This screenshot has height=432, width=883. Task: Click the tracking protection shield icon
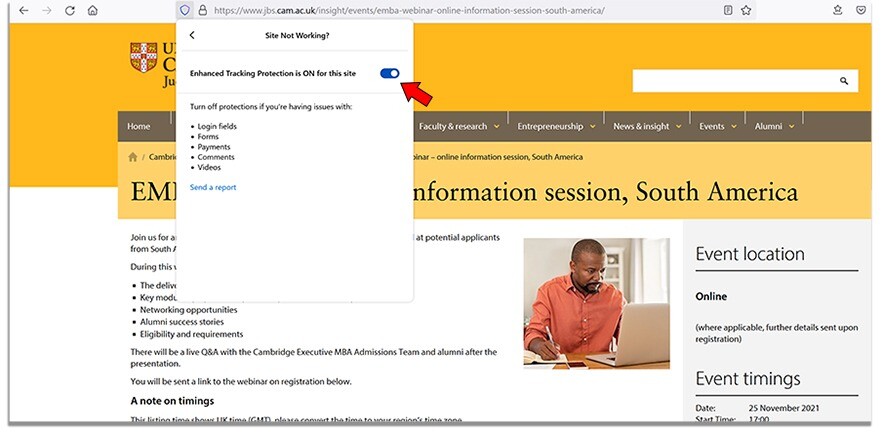pos(185,10)
